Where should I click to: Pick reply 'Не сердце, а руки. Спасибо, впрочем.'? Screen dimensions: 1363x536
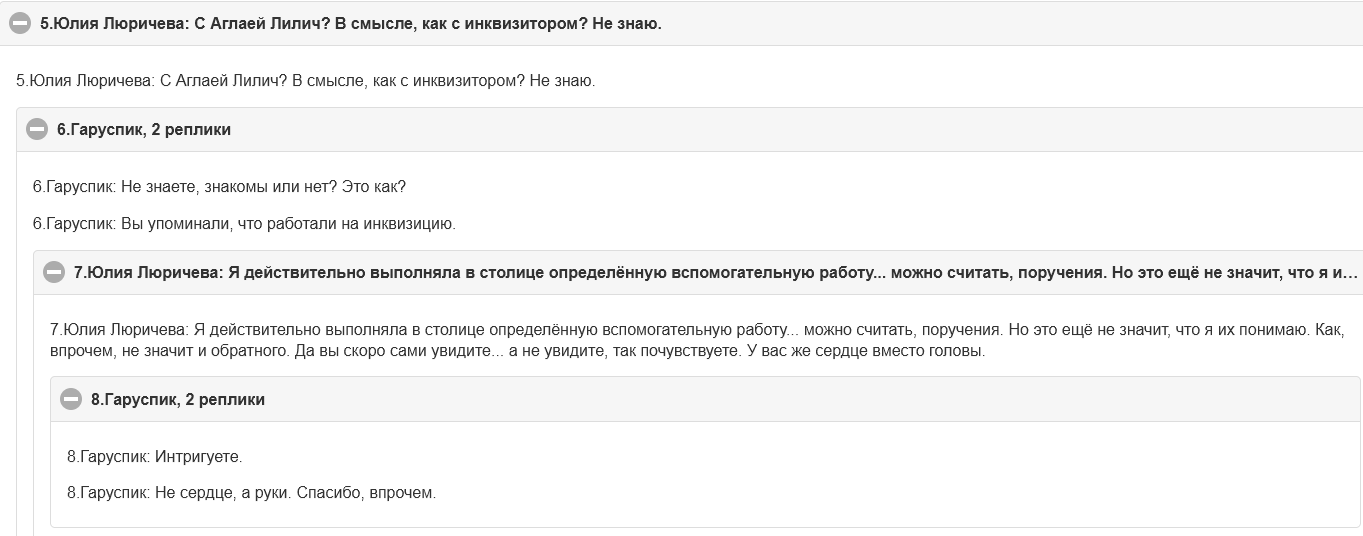252,493
